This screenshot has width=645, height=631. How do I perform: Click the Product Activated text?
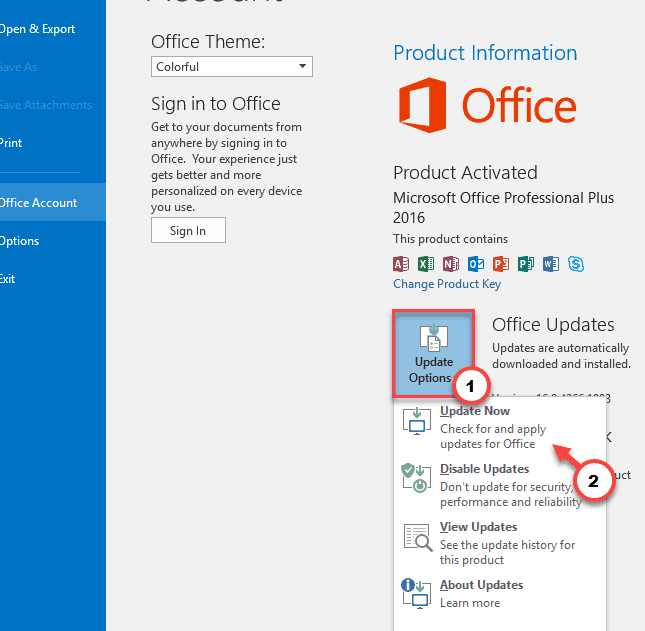tap(465, 173)
